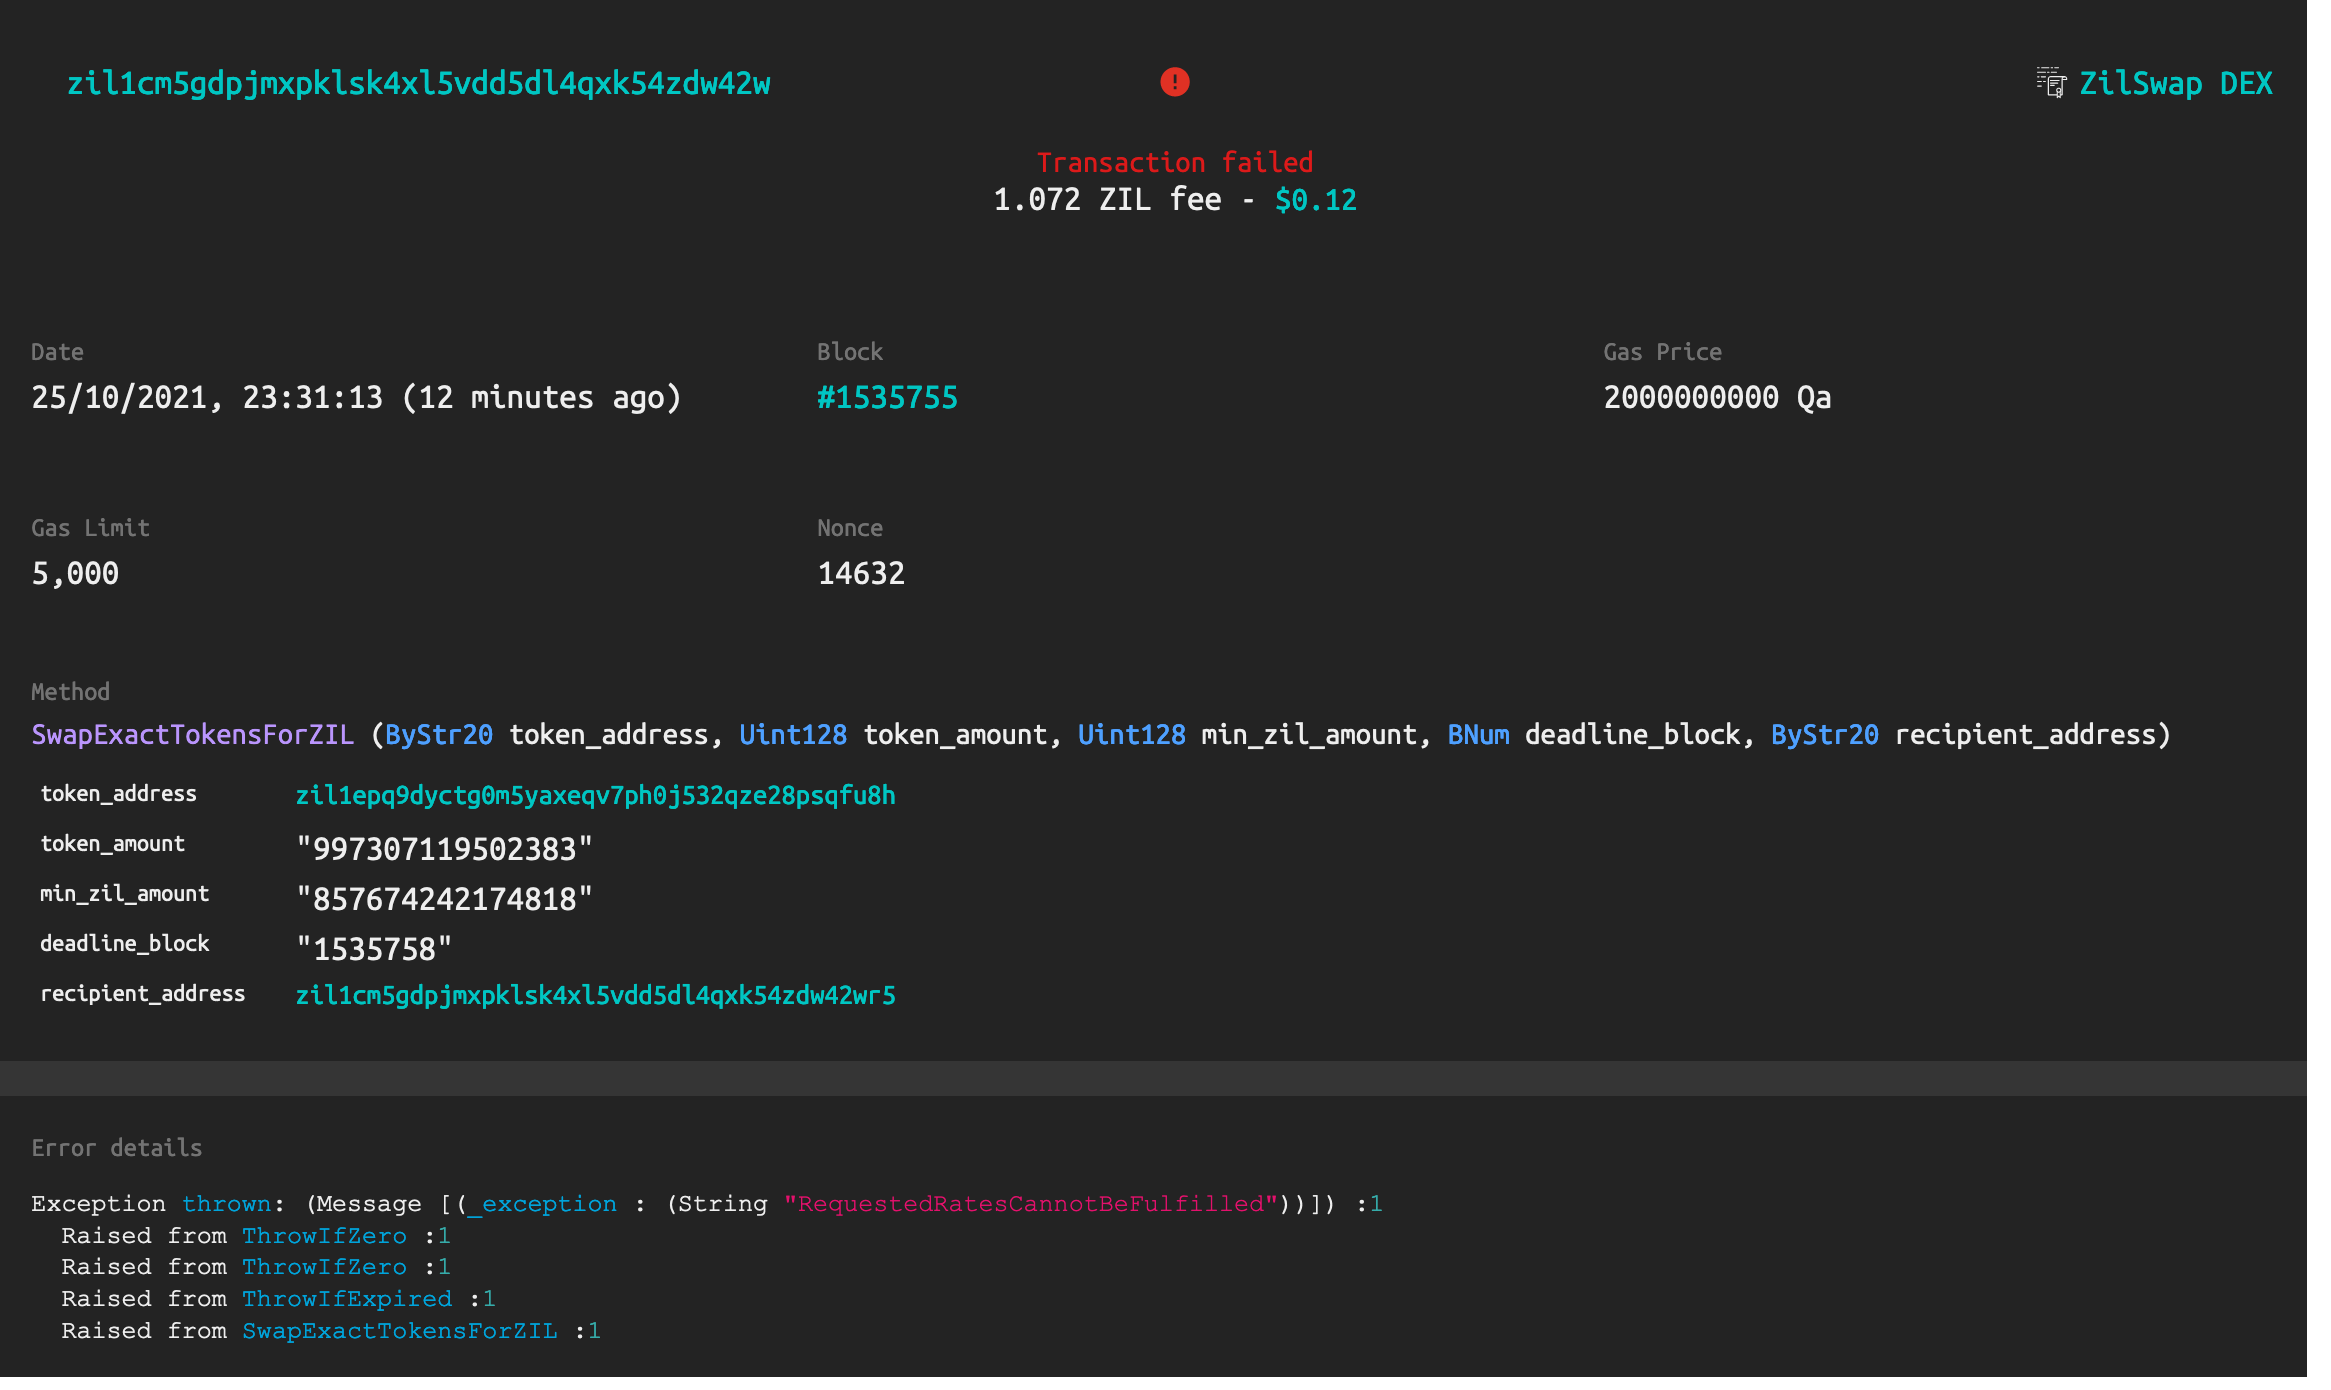
Task: Click the Transaction failed status text
Action: tap(1174, 162)
